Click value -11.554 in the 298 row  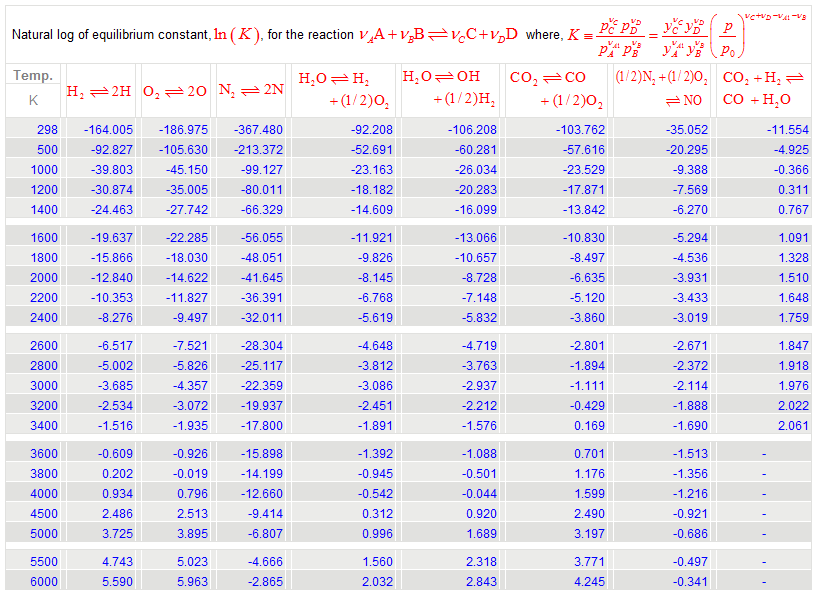point(788,129)
